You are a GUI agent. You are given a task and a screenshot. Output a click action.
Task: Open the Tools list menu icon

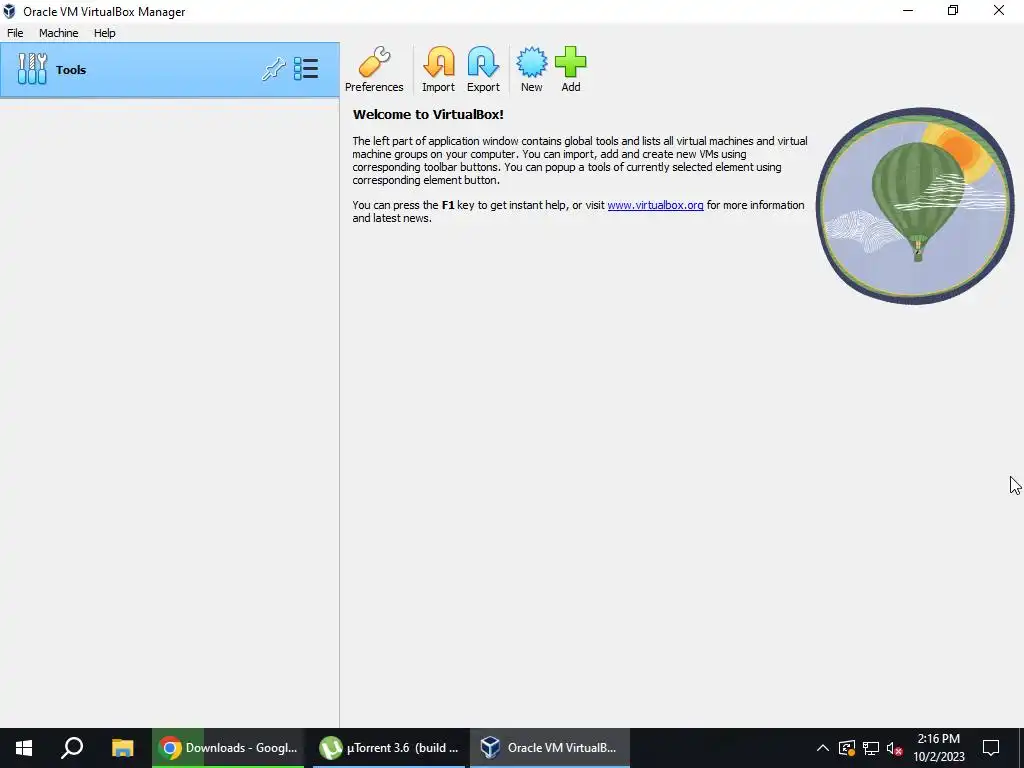(x=306, y=69)
